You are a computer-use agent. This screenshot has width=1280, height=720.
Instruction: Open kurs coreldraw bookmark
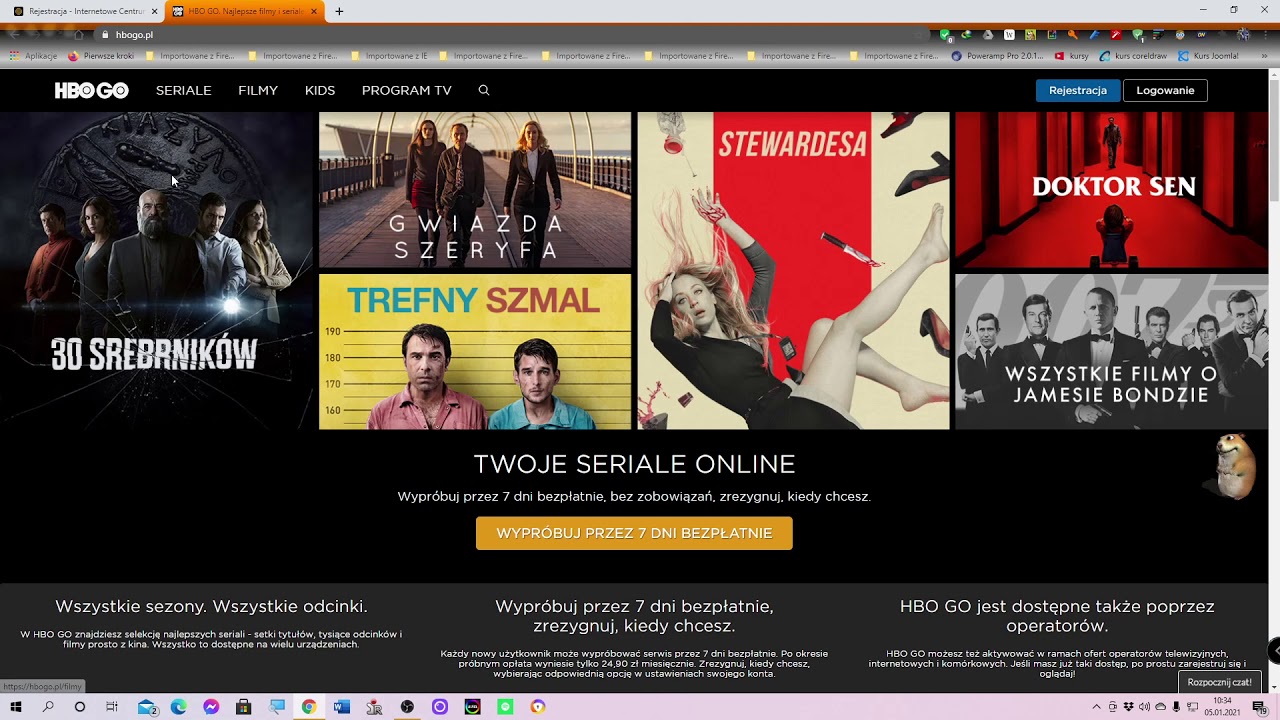(1132, 56)
